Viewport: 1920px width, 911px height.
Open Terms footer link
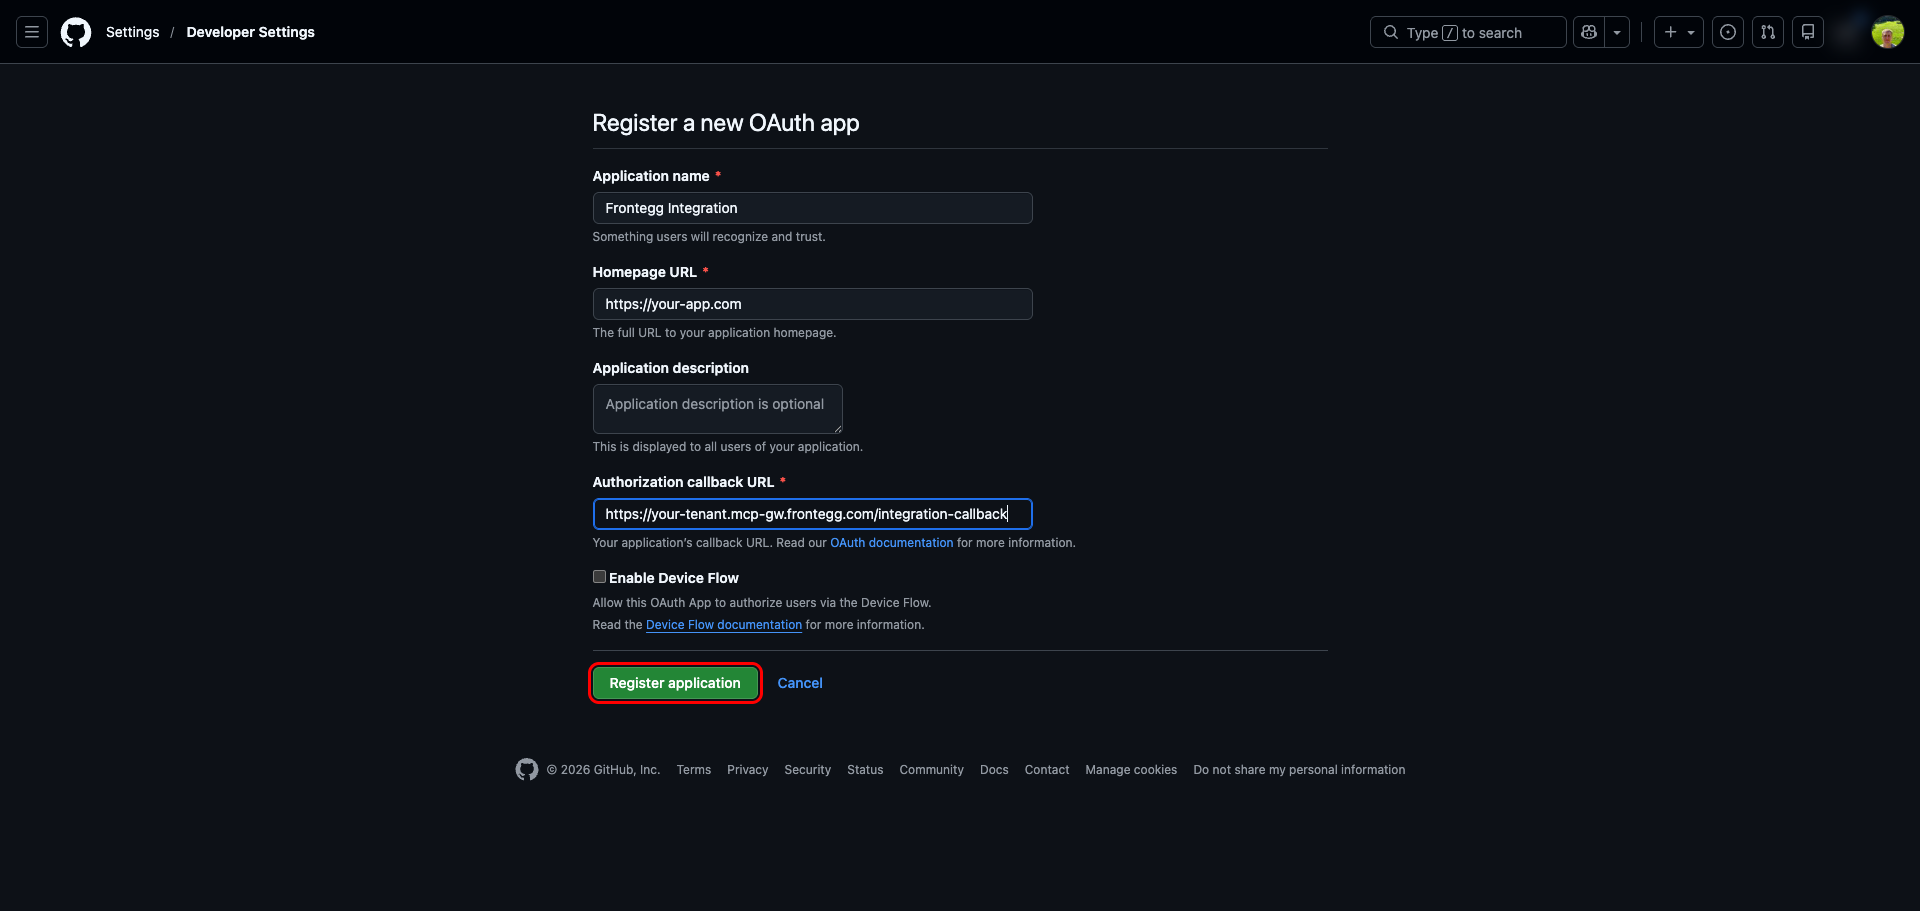(x=694, y=770)
